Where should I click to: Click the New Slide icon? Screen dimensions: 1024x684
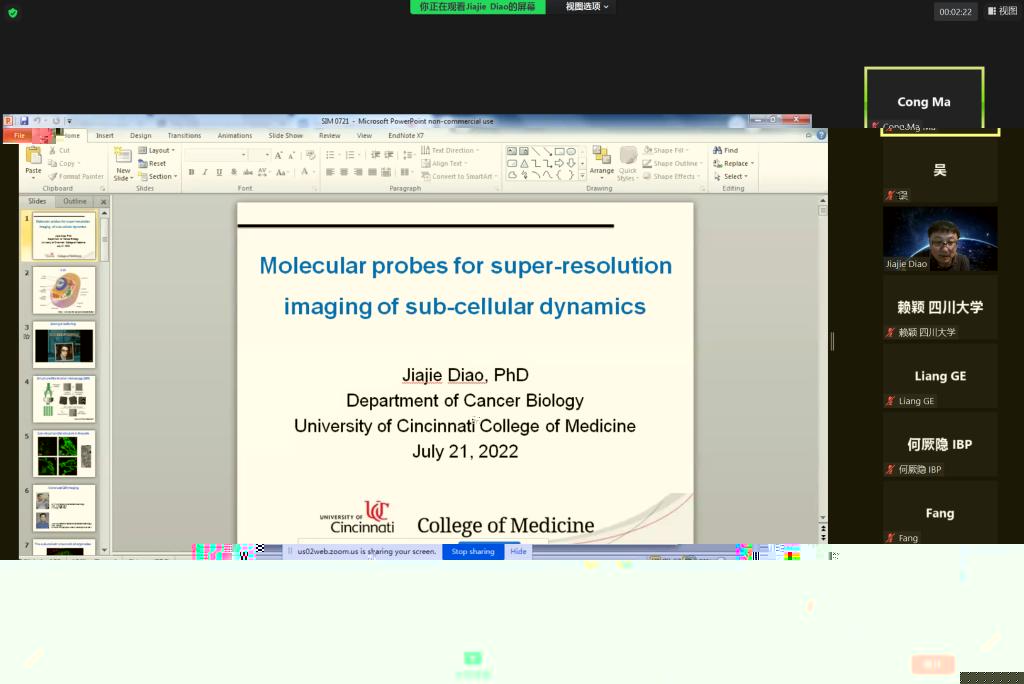(123, 155)
